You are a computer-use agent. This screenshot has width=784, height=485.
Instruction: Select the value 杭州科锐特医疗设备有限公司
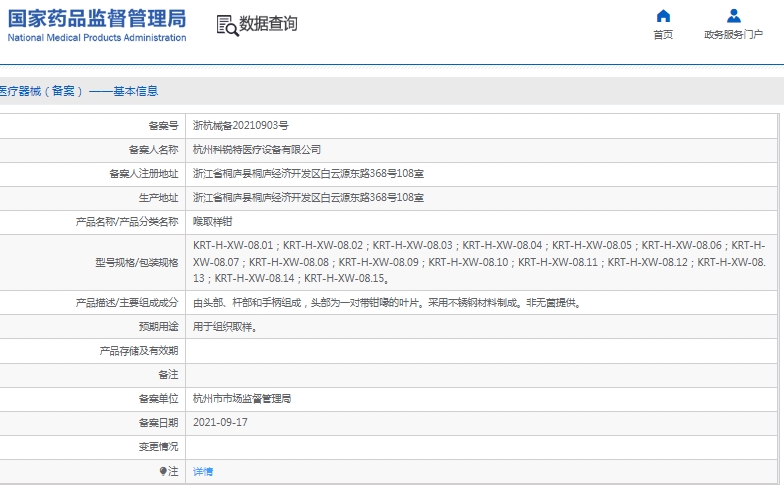257,150
